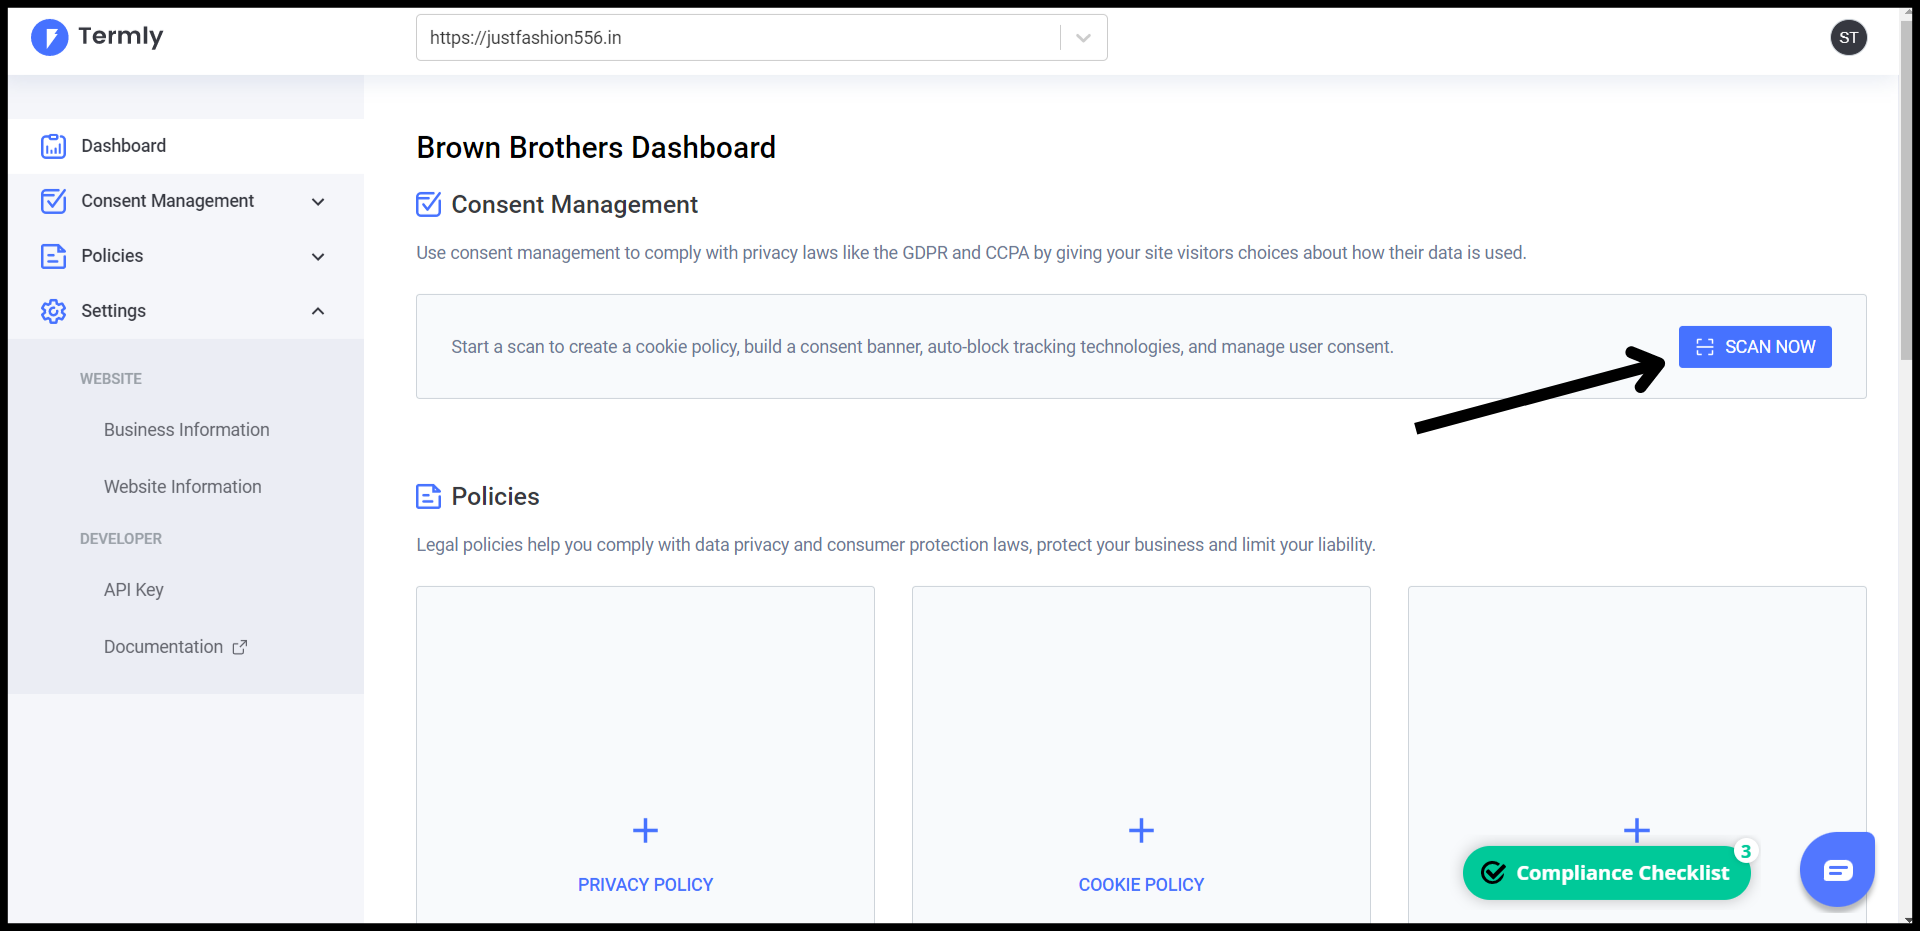The height and width of the screenshot is (931, 1920).
Task: Click the Dashboard sidebar icon
Action: tap(53, 146)
